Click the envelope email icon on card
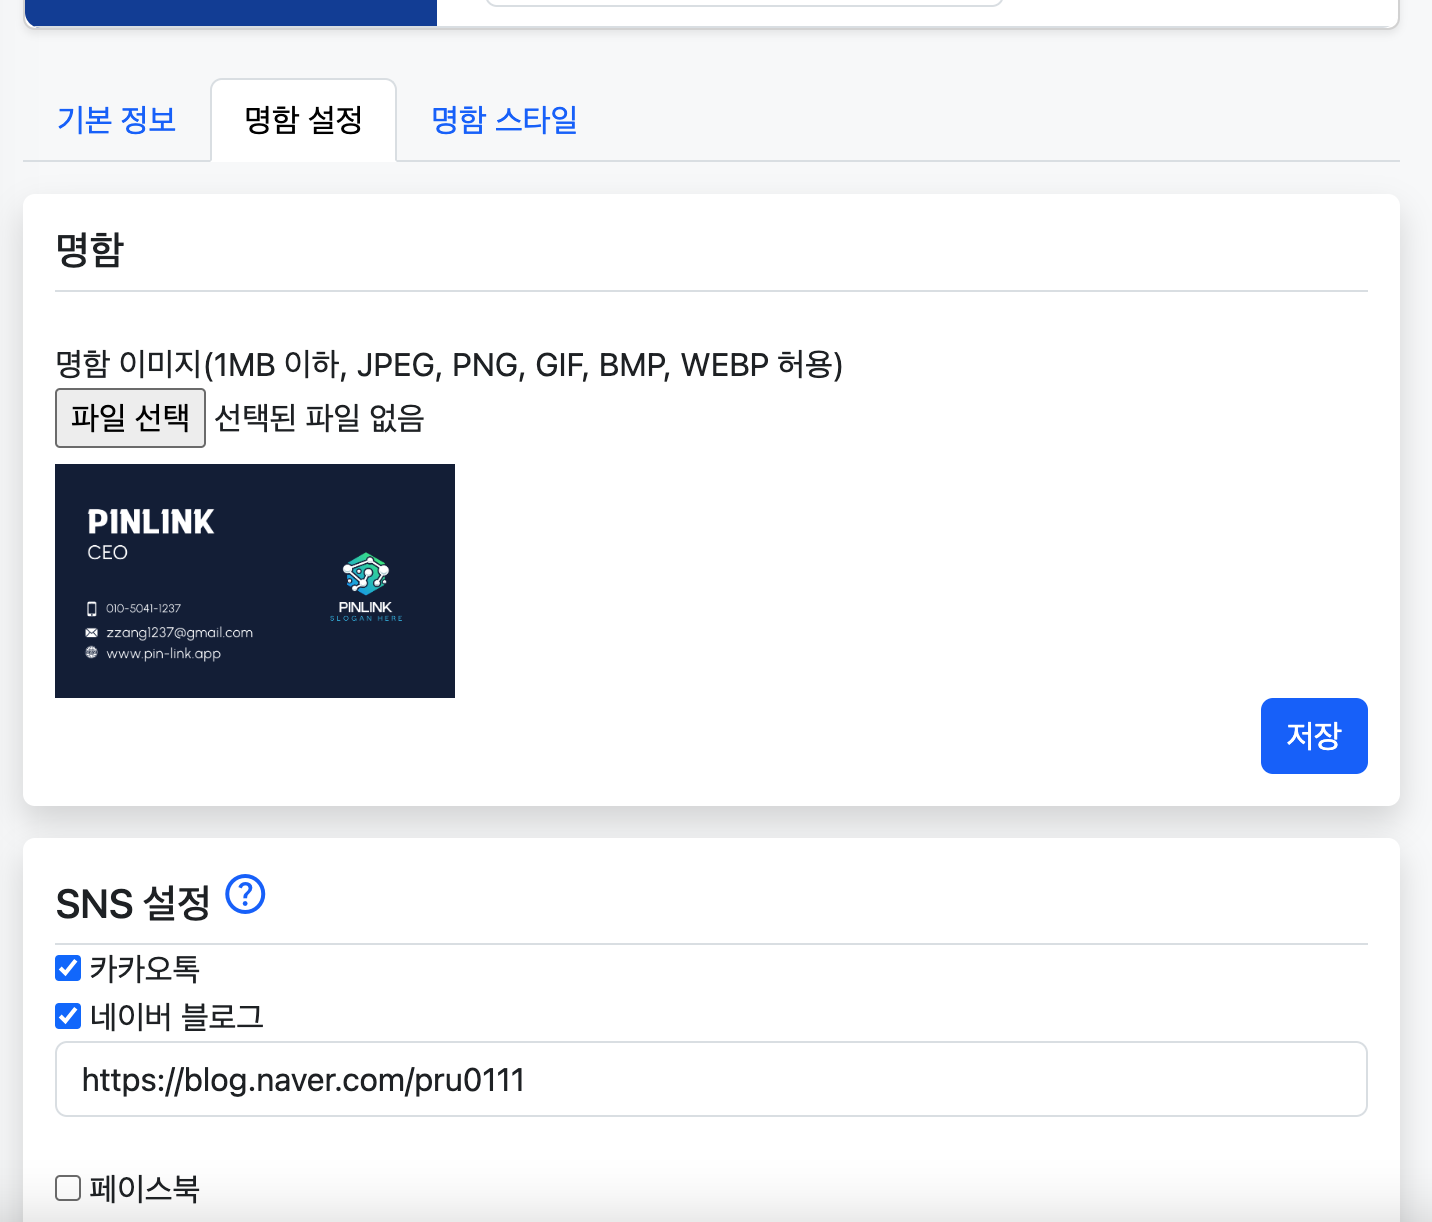The width and height of the screenshot is (1432, 1222). coord(92,632)
